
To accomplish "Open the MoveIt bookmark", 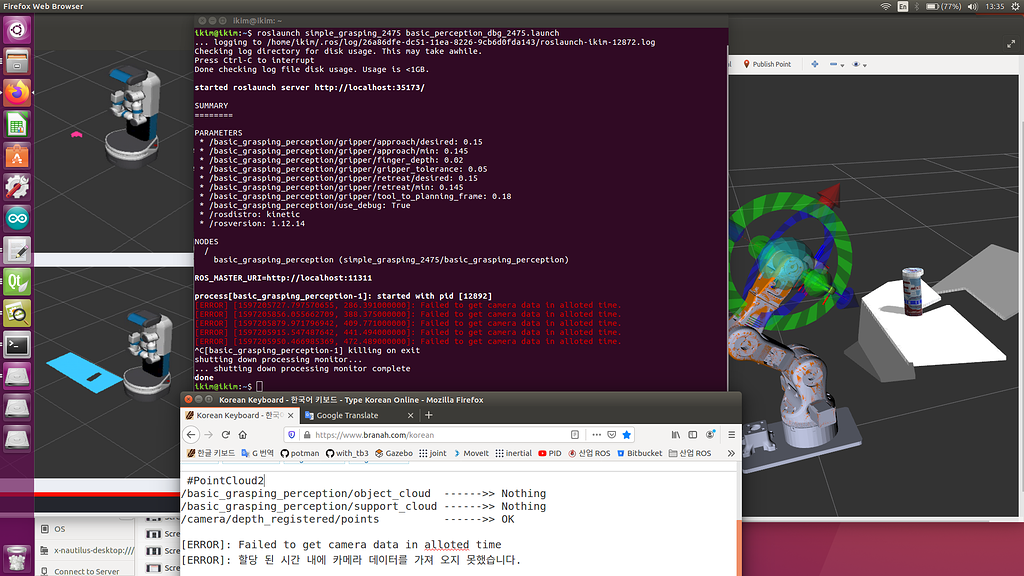I will click(x=470, y=453).
